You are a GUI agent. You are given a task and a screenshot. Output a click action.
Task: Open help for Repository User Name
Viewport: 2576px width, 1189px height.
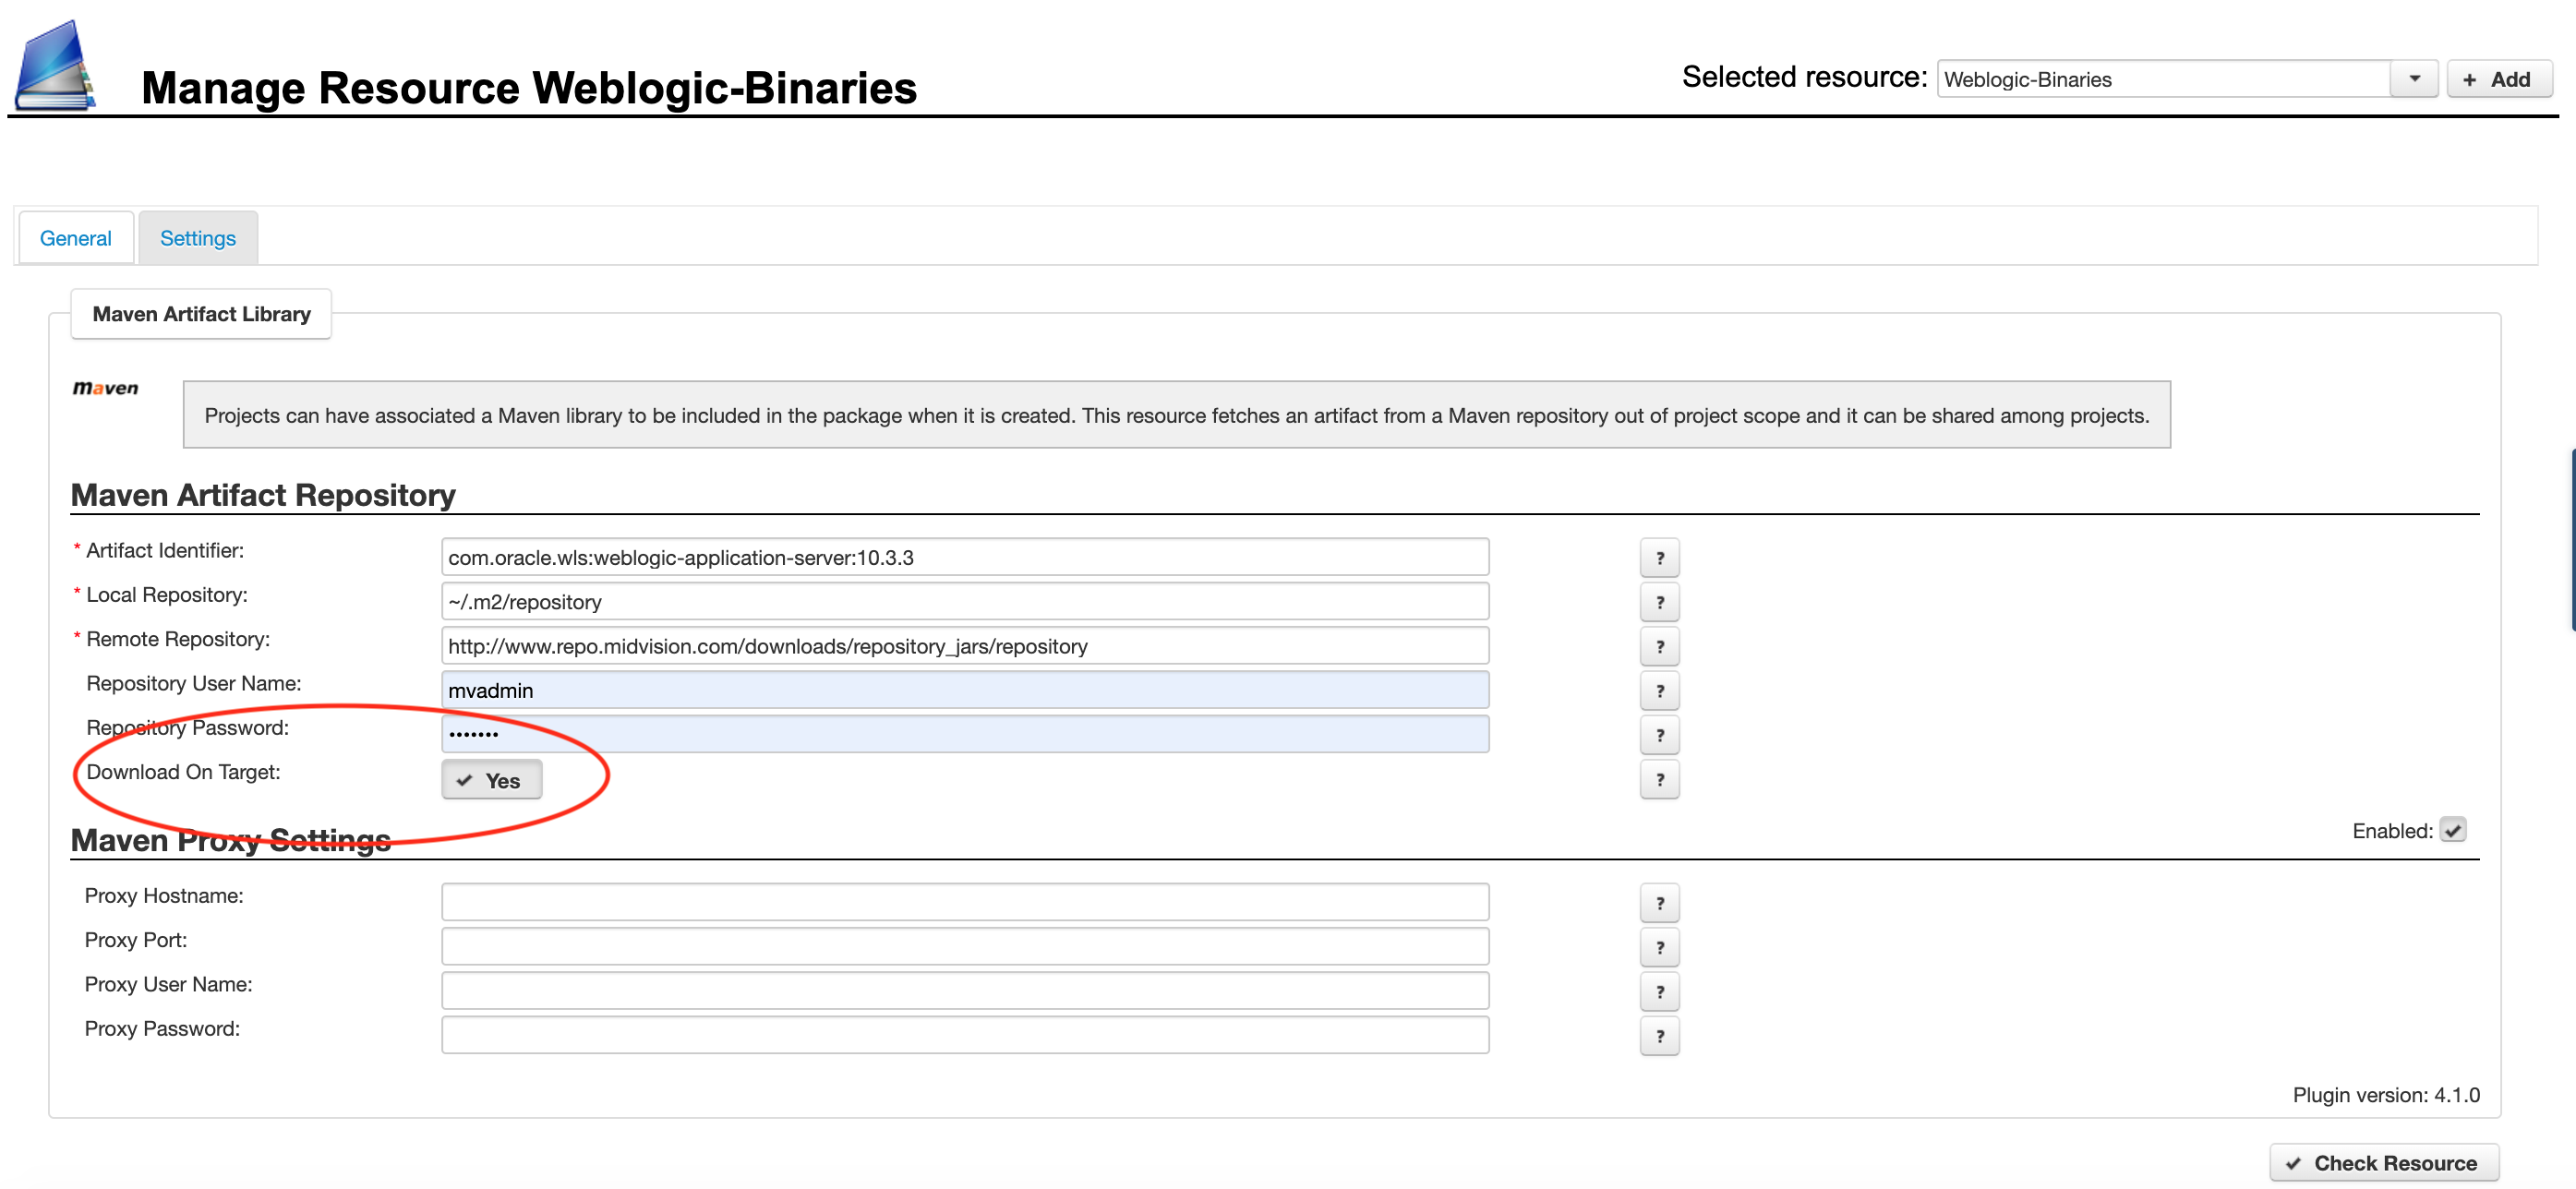[x=1659, y=691]
